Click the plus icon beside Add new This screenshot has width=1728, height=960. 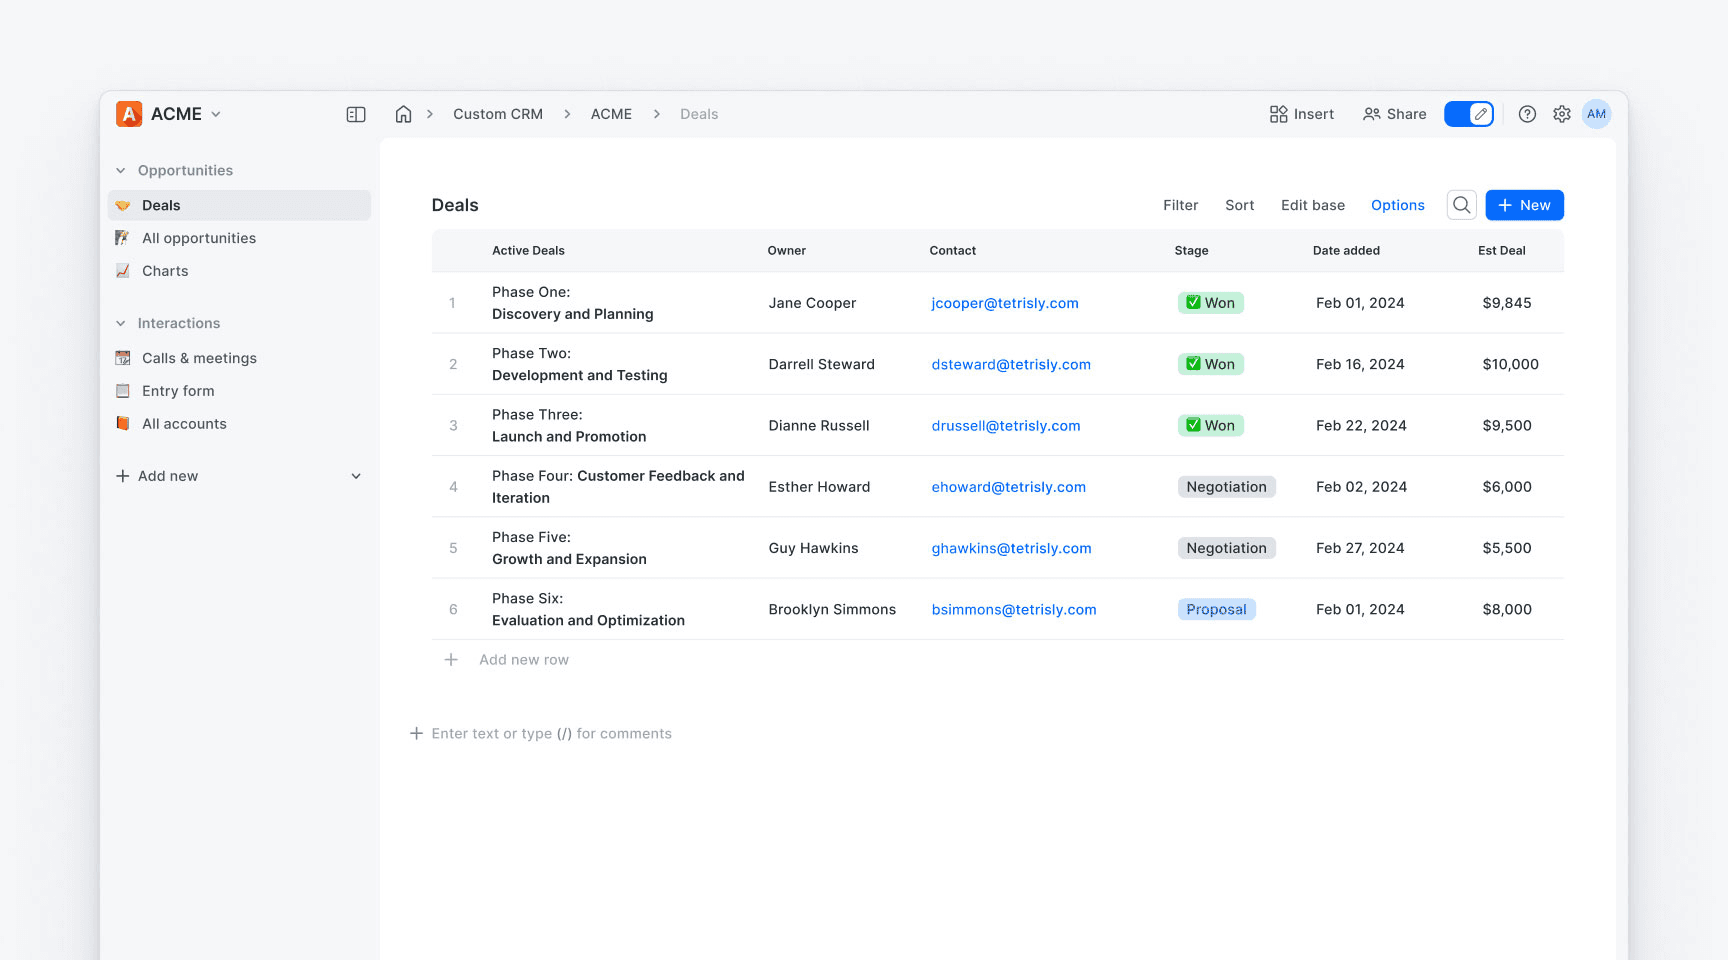click(x=123, y=476)
